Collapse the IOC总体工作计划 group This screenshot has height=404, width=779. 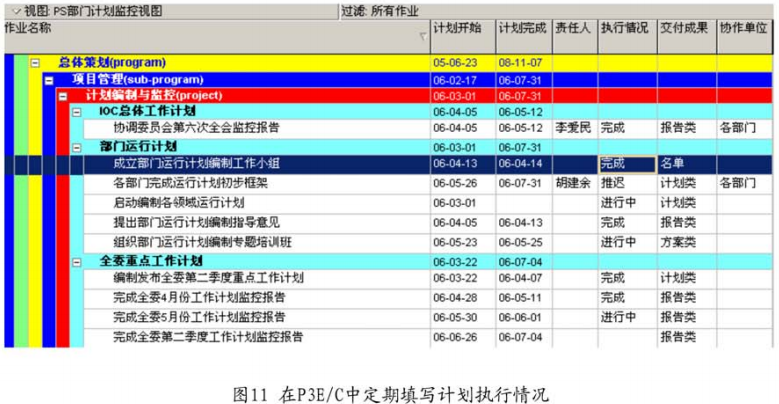coord(75,112)
